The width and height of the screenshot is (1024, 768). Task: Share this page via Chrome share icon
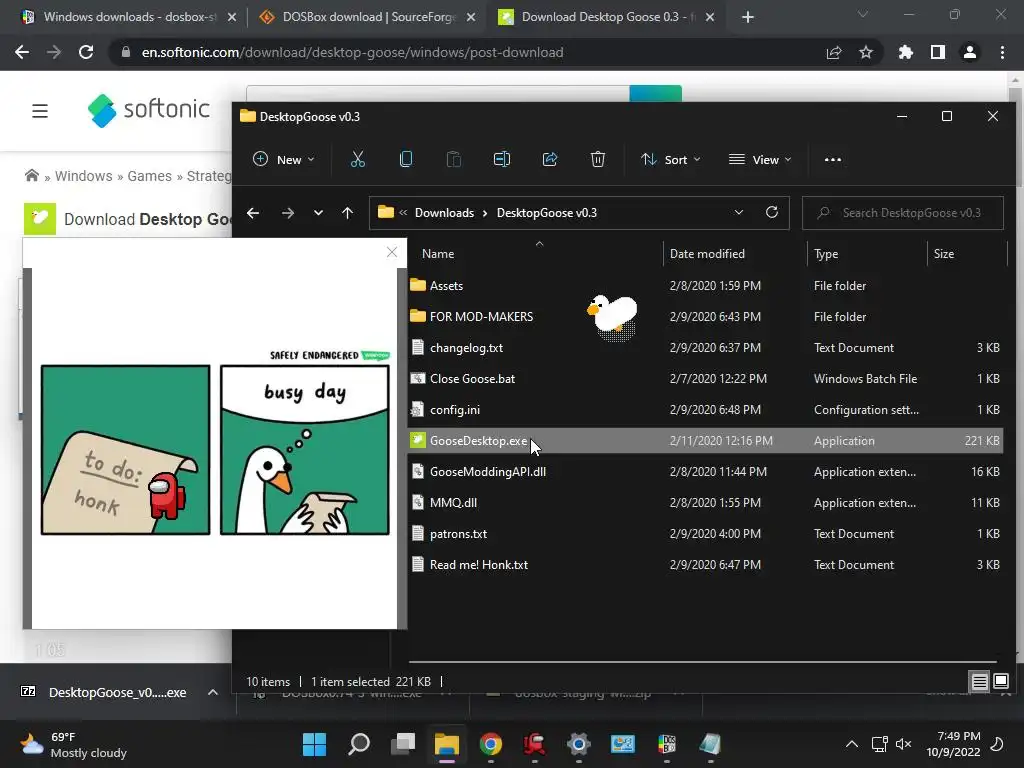[x=834, y=52]
